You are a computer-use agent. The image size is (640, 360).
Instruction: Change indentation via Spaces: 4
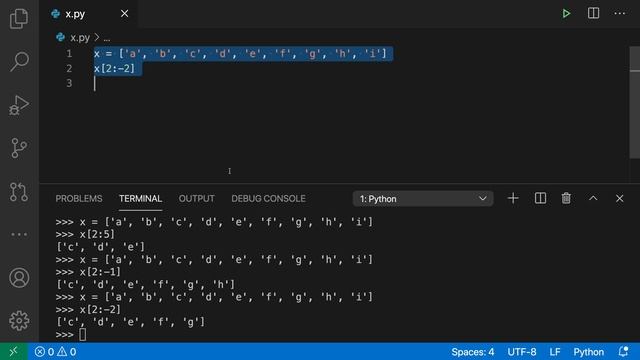coord(473,351)
